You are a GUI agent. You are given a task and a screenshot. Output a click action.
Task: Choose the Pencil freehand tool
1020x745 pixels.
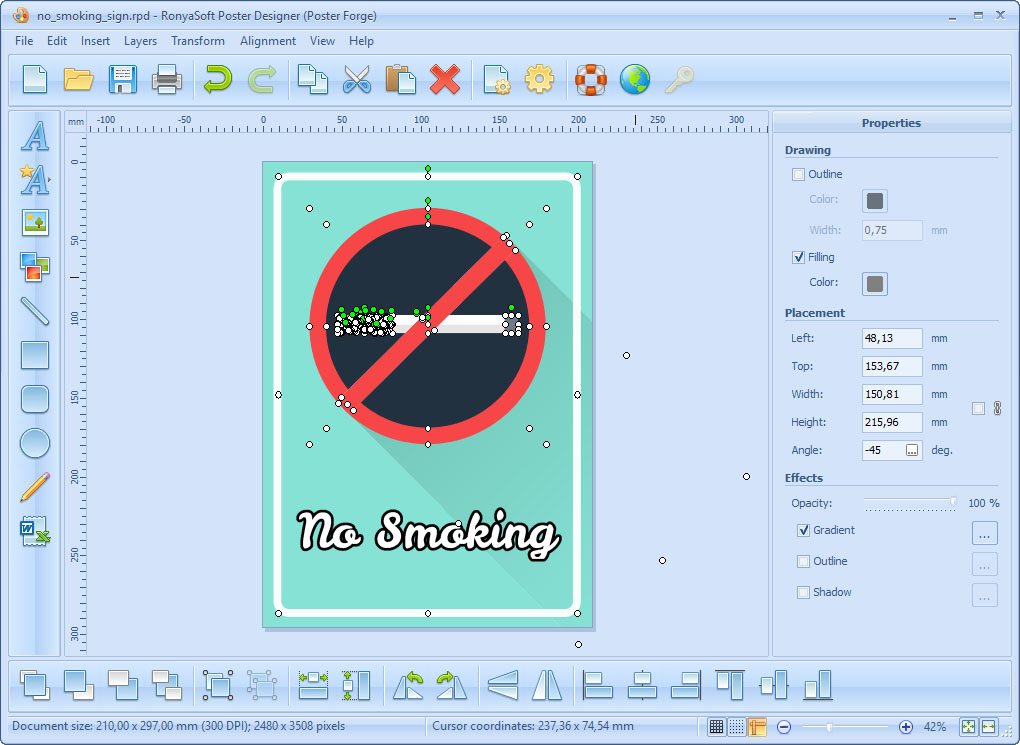pos(35,487)
